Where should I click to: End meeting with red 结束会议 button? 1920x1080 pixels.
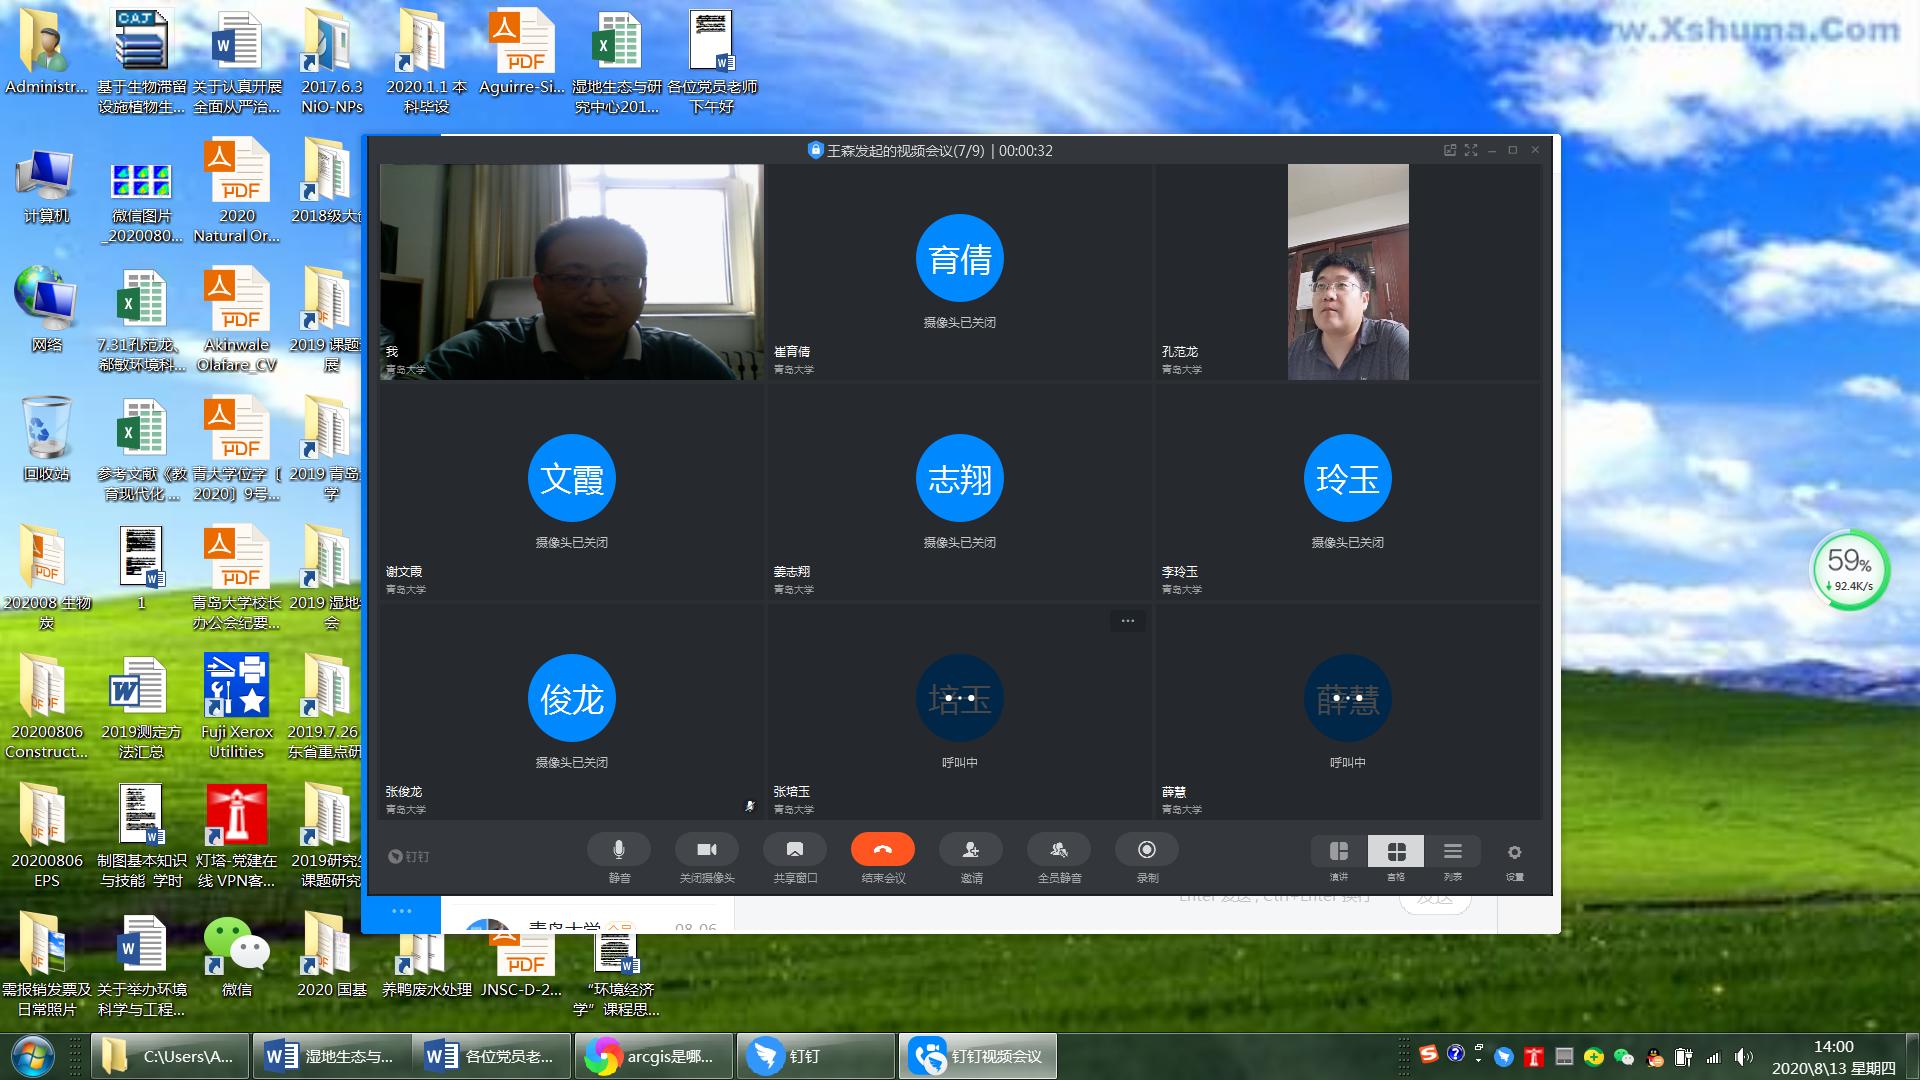click(882, 850)
